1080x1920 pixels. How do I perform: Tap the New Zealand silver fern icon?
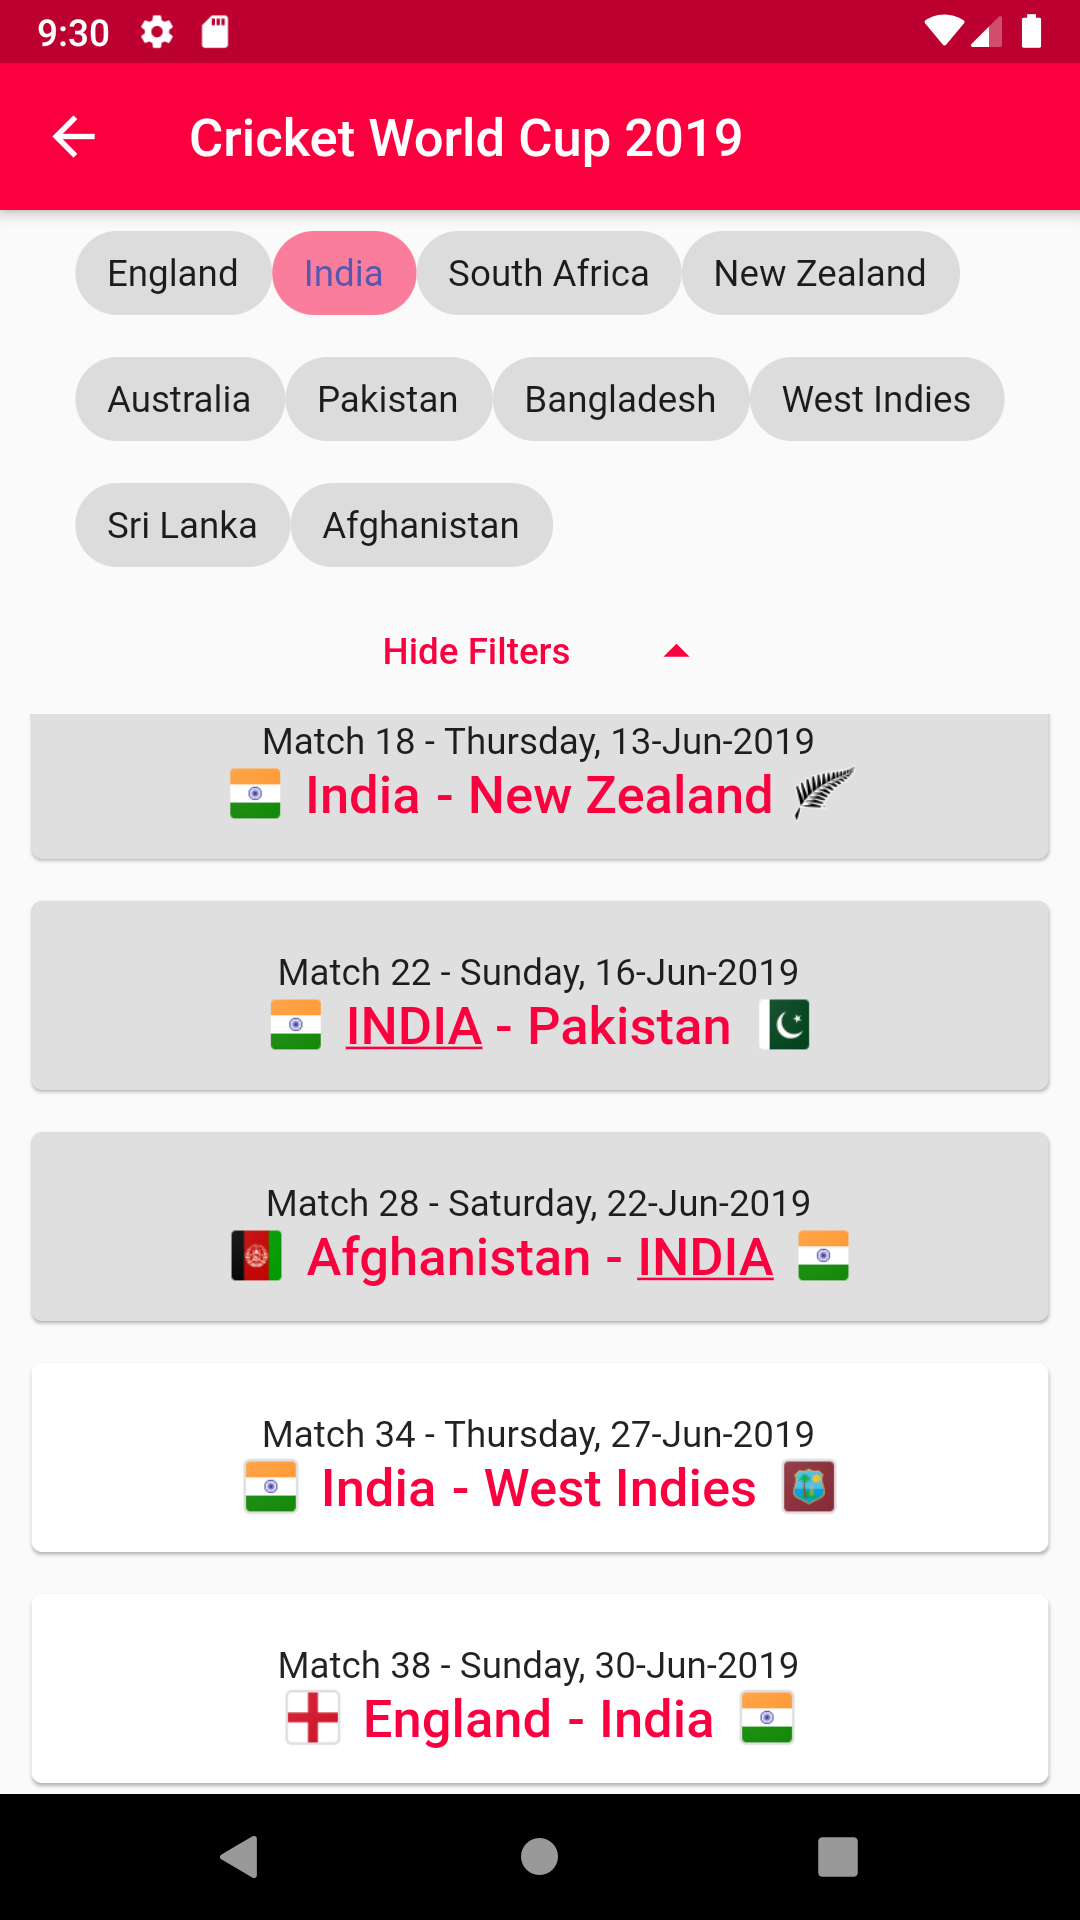coord(824,793)
